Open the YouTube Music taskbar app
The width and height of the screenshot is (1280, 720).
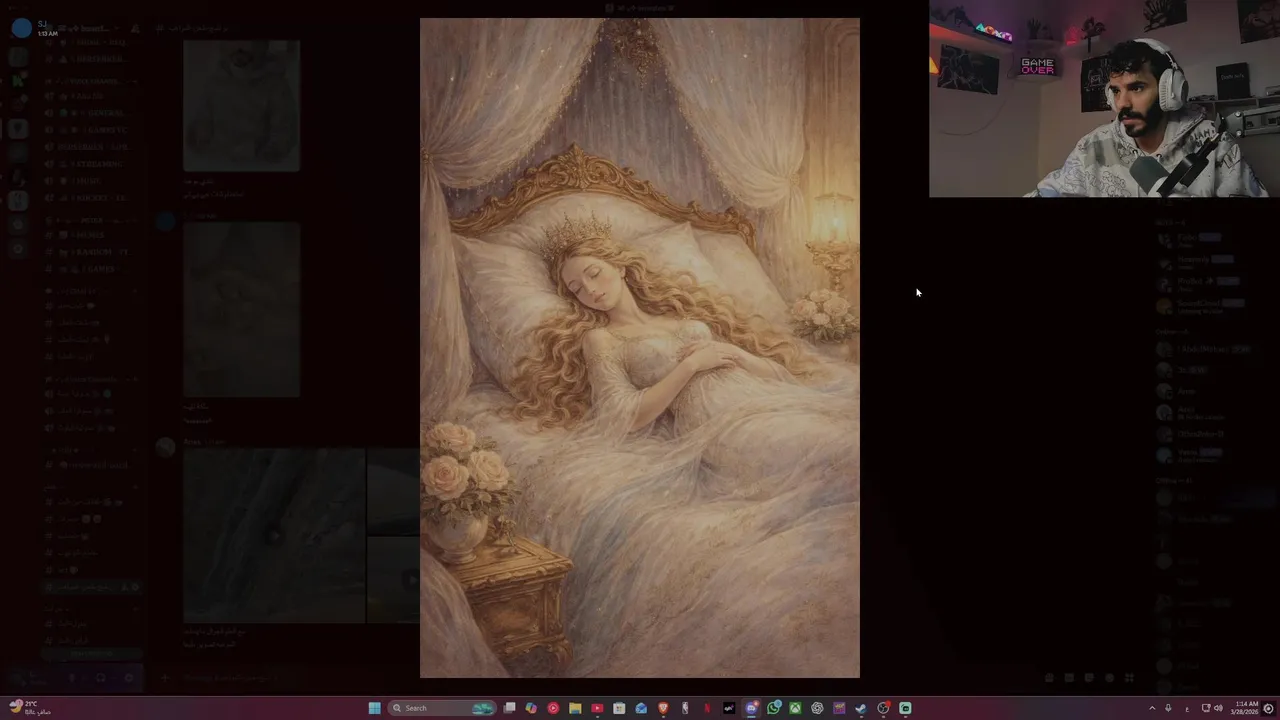pos(553,708)
